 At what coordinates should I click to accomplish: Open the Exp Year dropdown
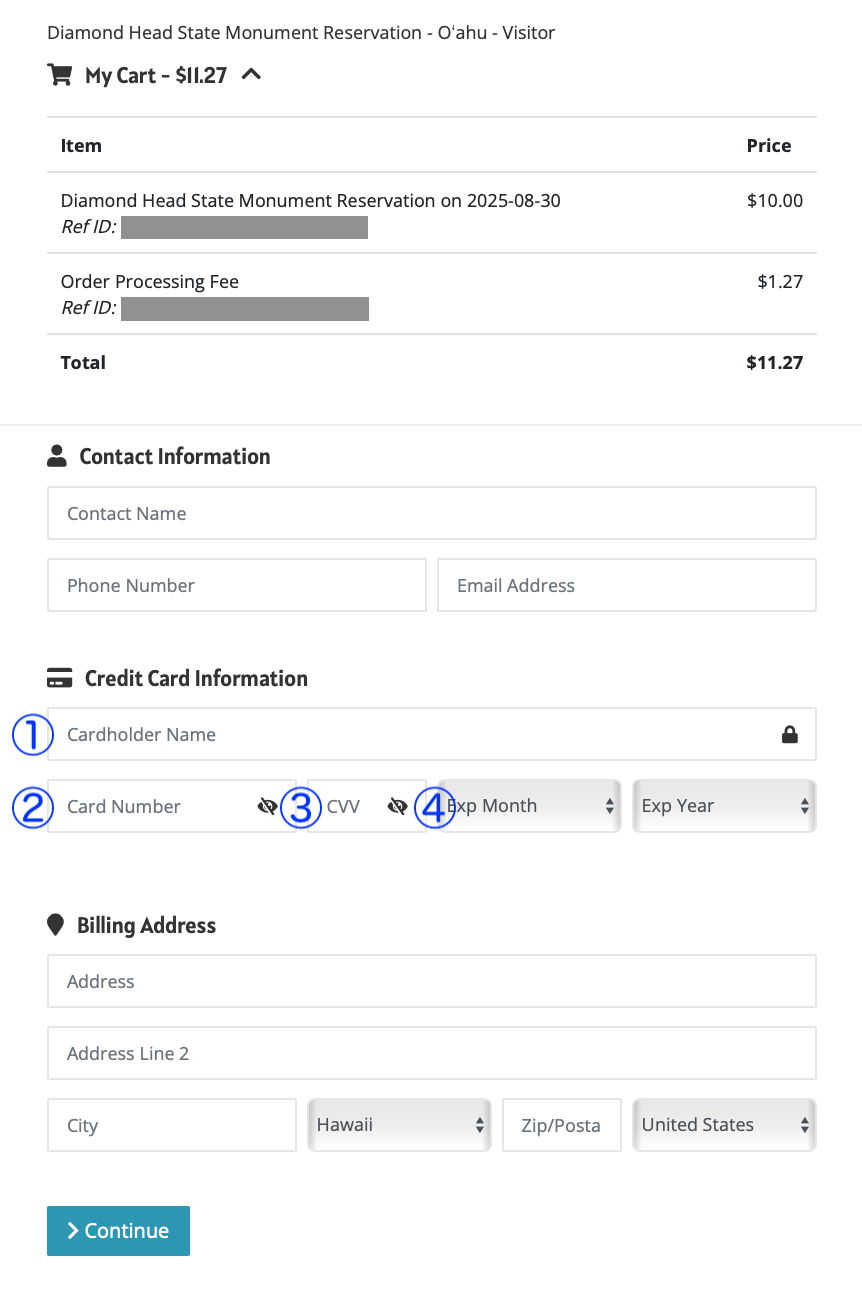click(x=724, y=806)
